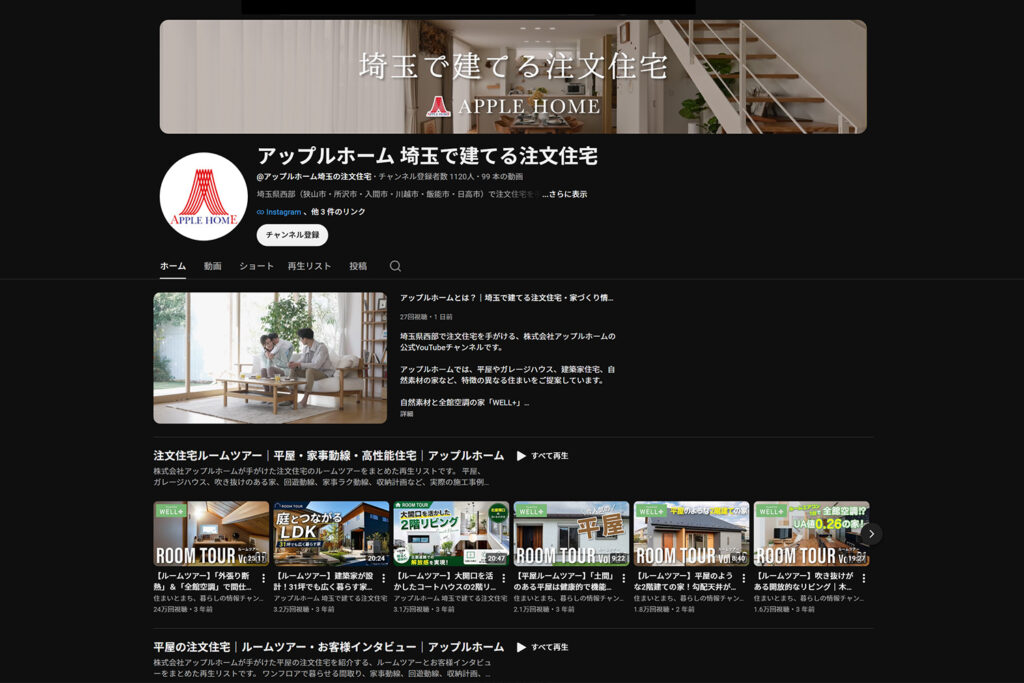Image resolution: width=1024 pixels, height=683 pixels.
Task: Click channel name under 建築家が設計 video
Action: 330,598
